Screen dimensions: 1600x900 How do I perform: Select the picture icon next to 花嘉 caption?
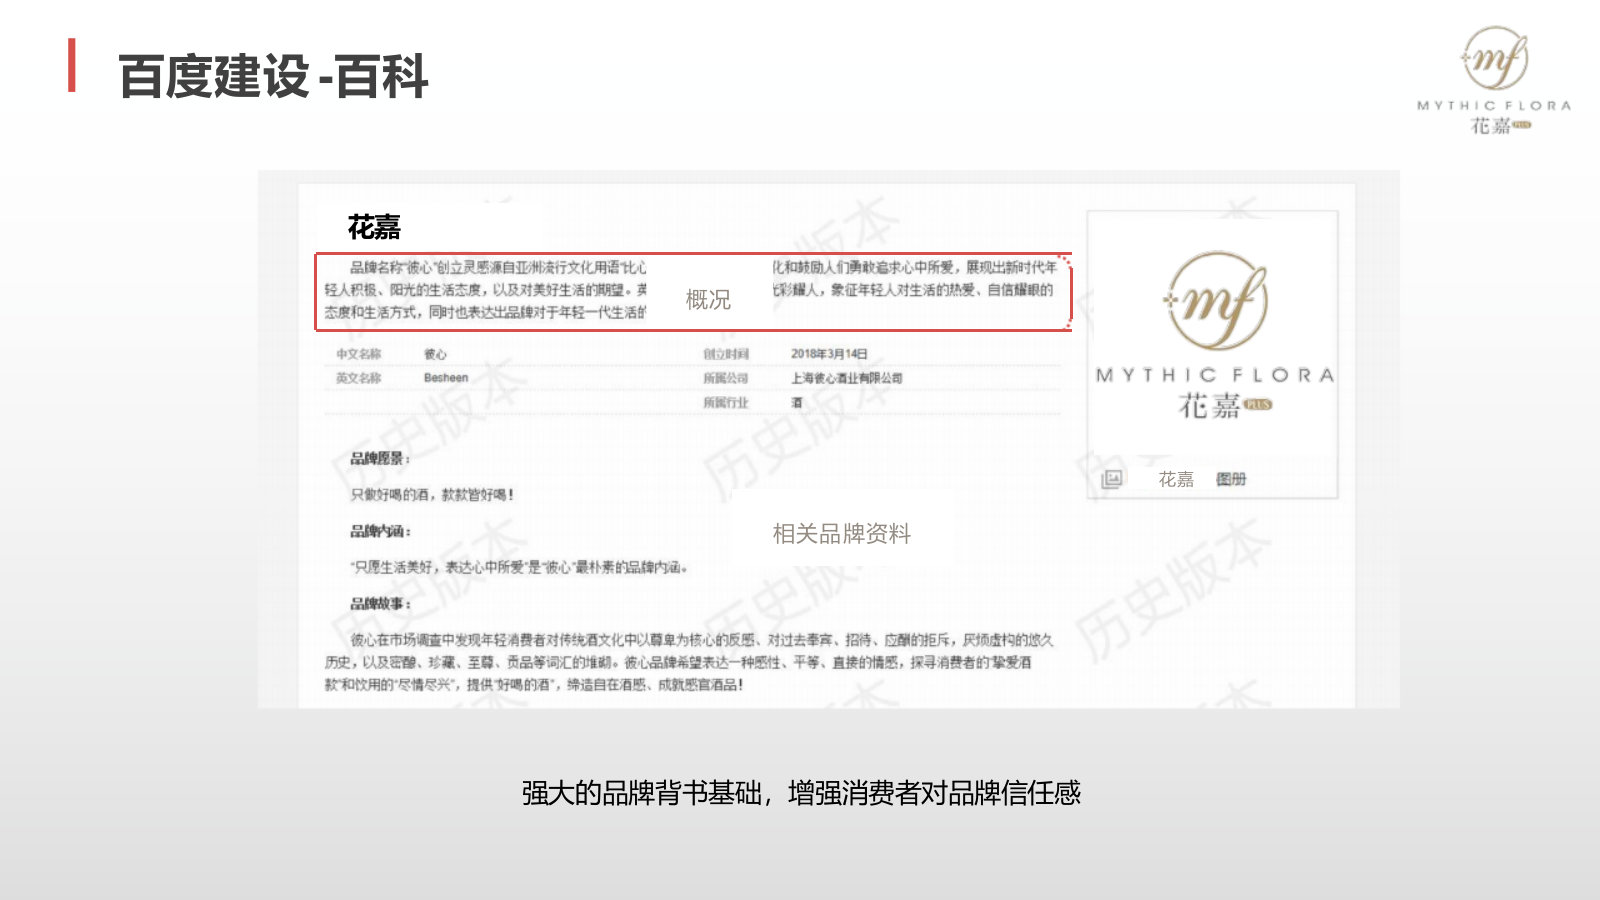pos(1112,479)
